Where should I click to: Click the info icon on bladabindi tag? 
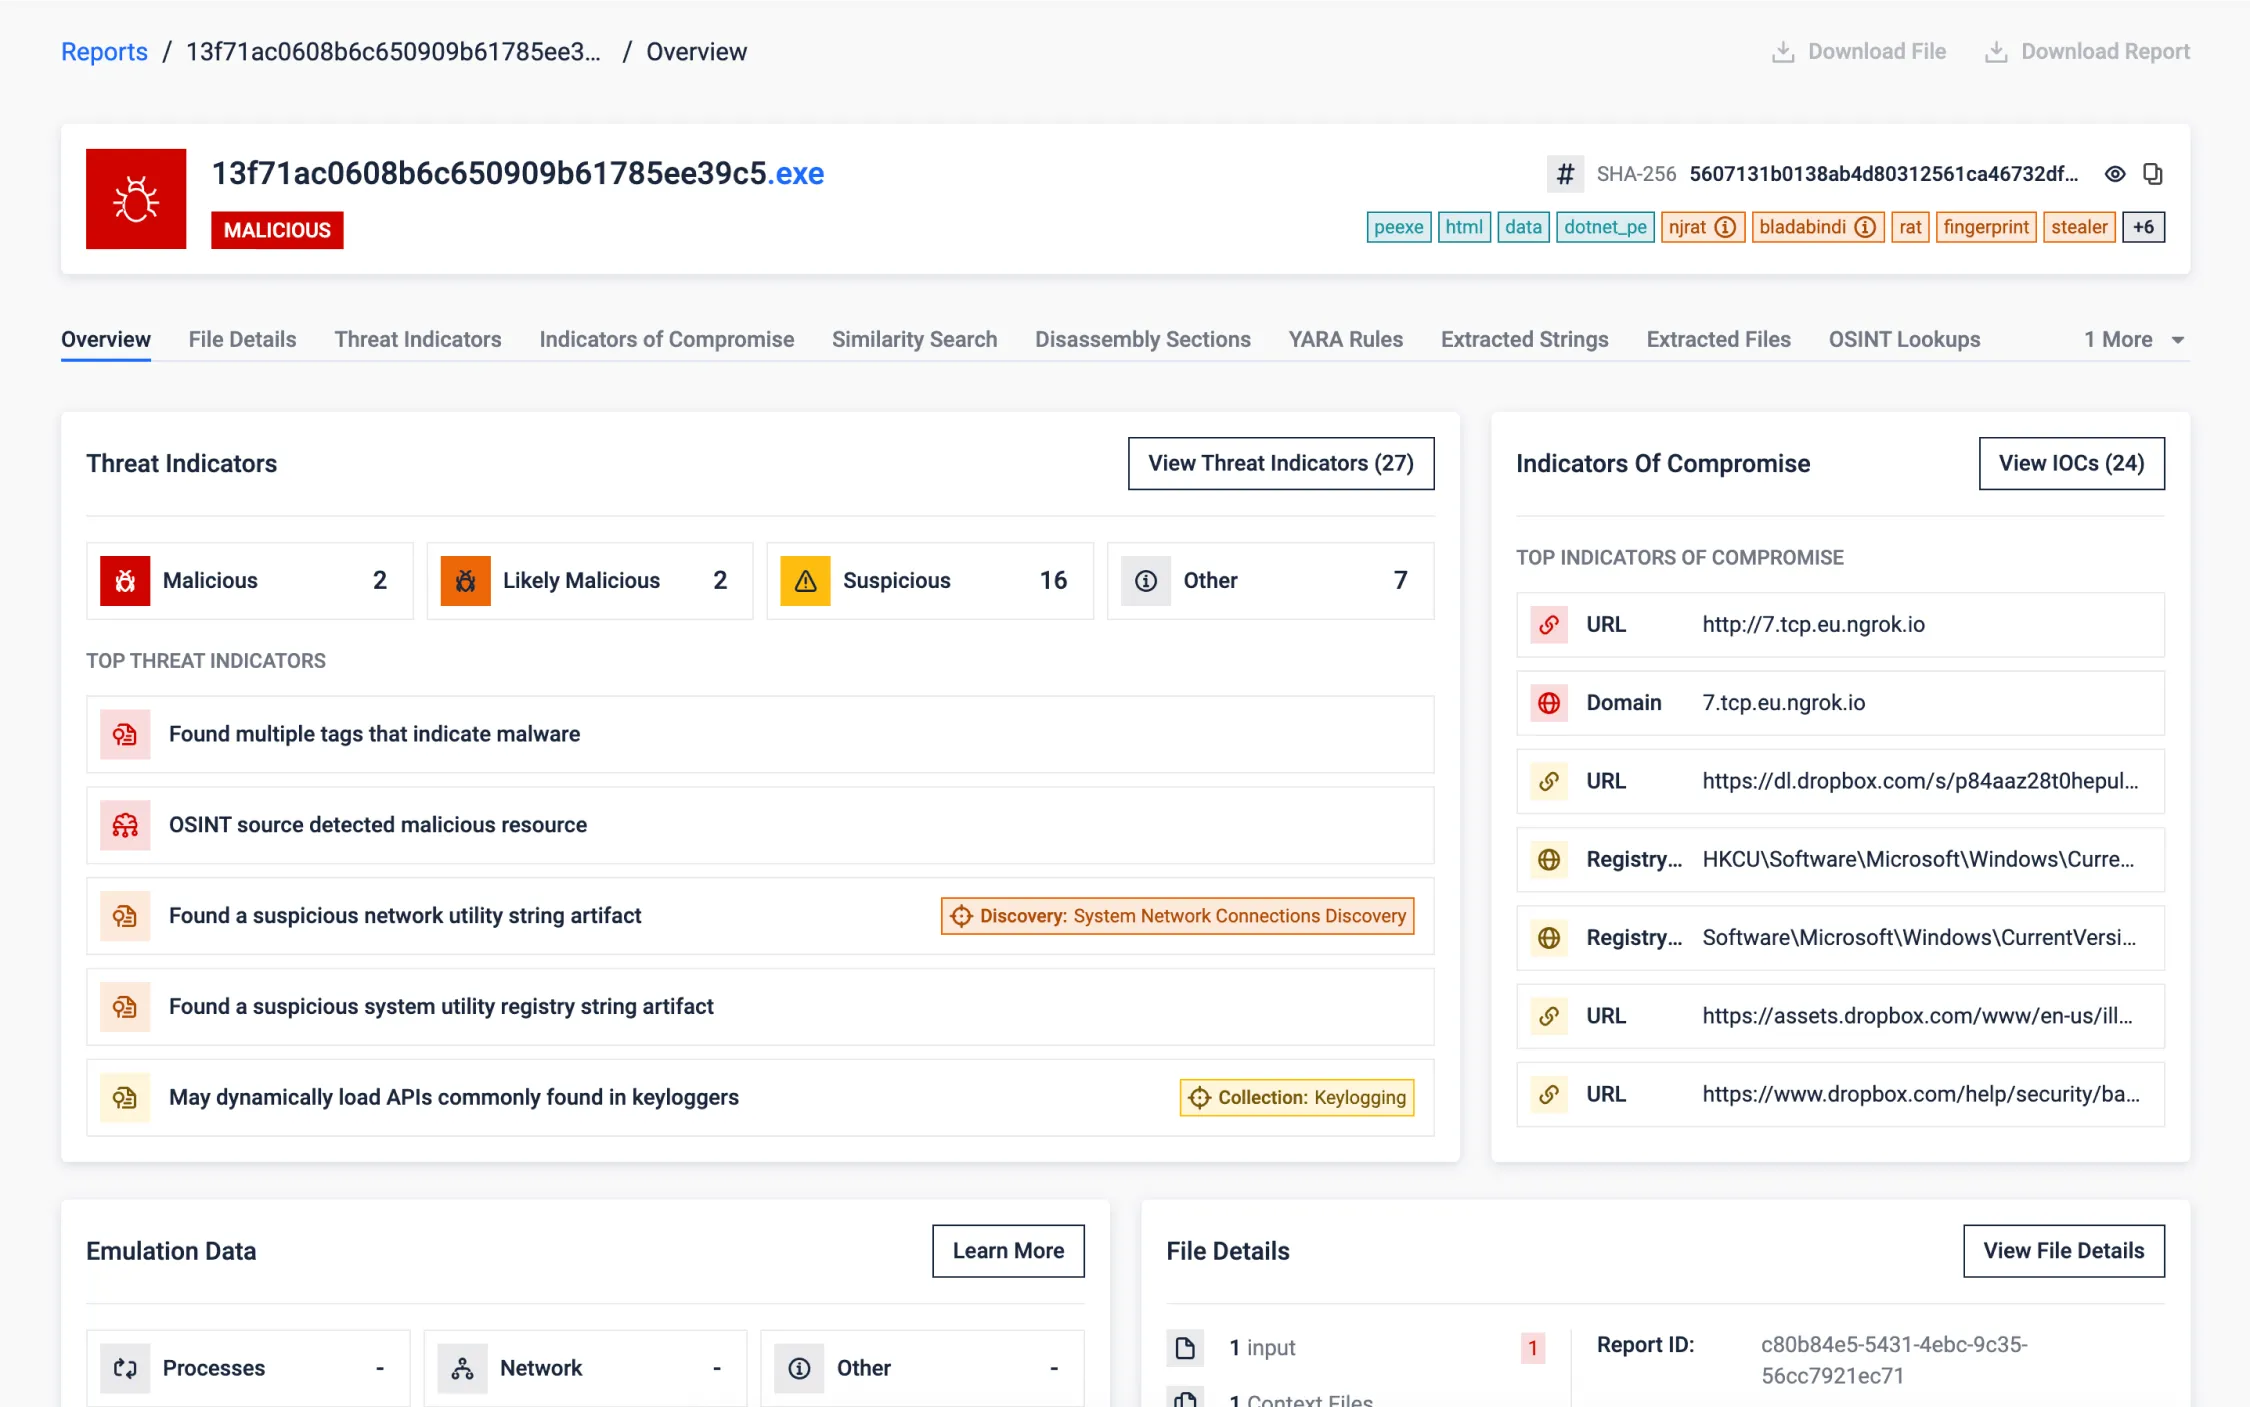click(x=1864, y=227)
